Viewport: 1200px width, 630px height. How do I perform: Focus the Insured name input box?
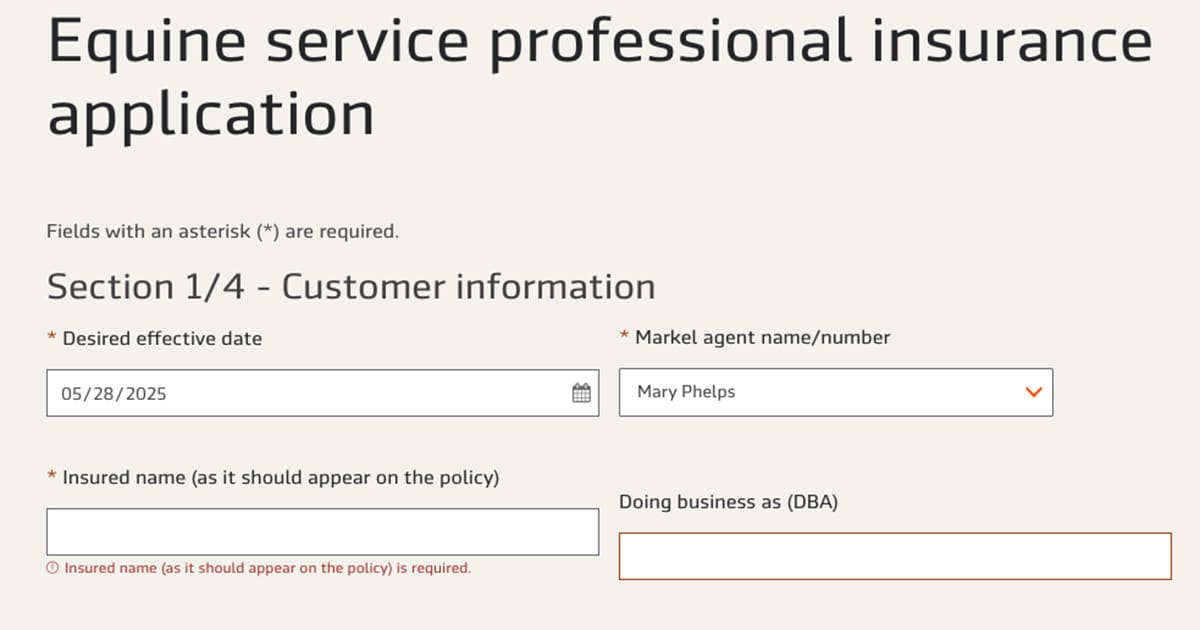coord(322,531)
